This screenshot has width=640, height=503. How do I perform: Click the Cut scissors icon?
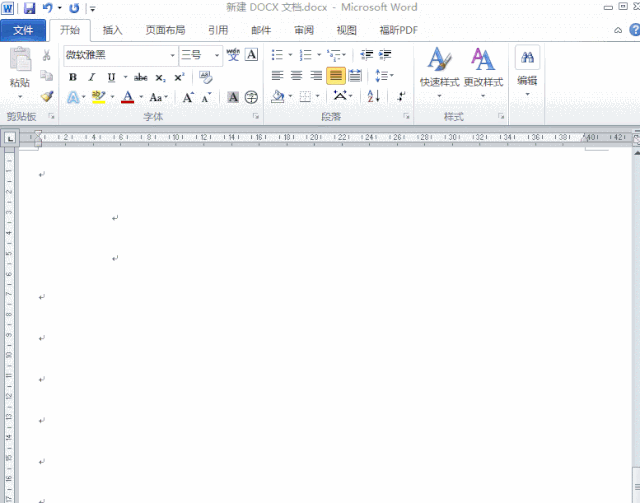pyautogui.click(x=47, y=55)
